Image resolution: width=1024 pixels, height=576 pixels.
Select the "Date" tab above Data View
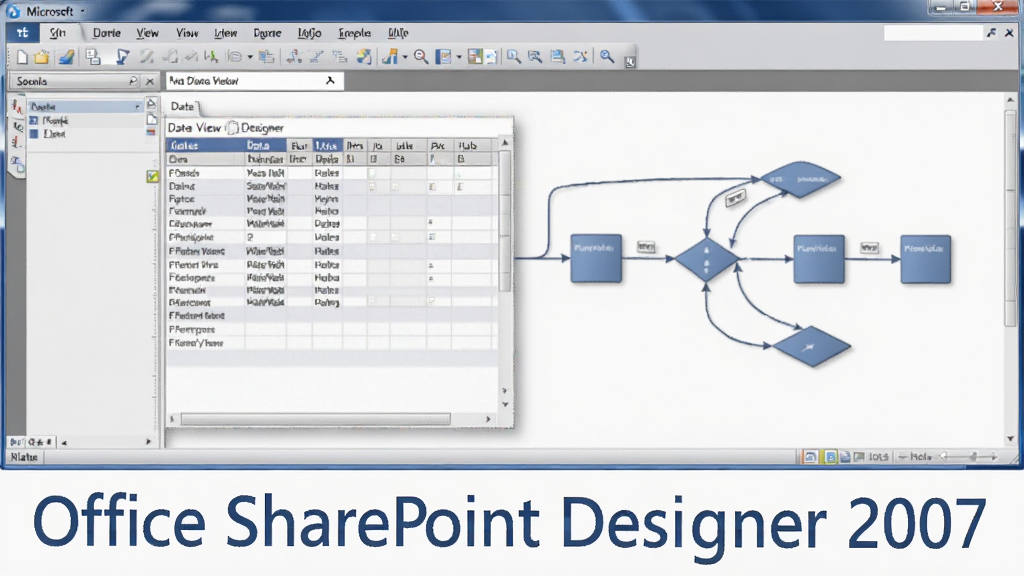(x=182, y=106)
